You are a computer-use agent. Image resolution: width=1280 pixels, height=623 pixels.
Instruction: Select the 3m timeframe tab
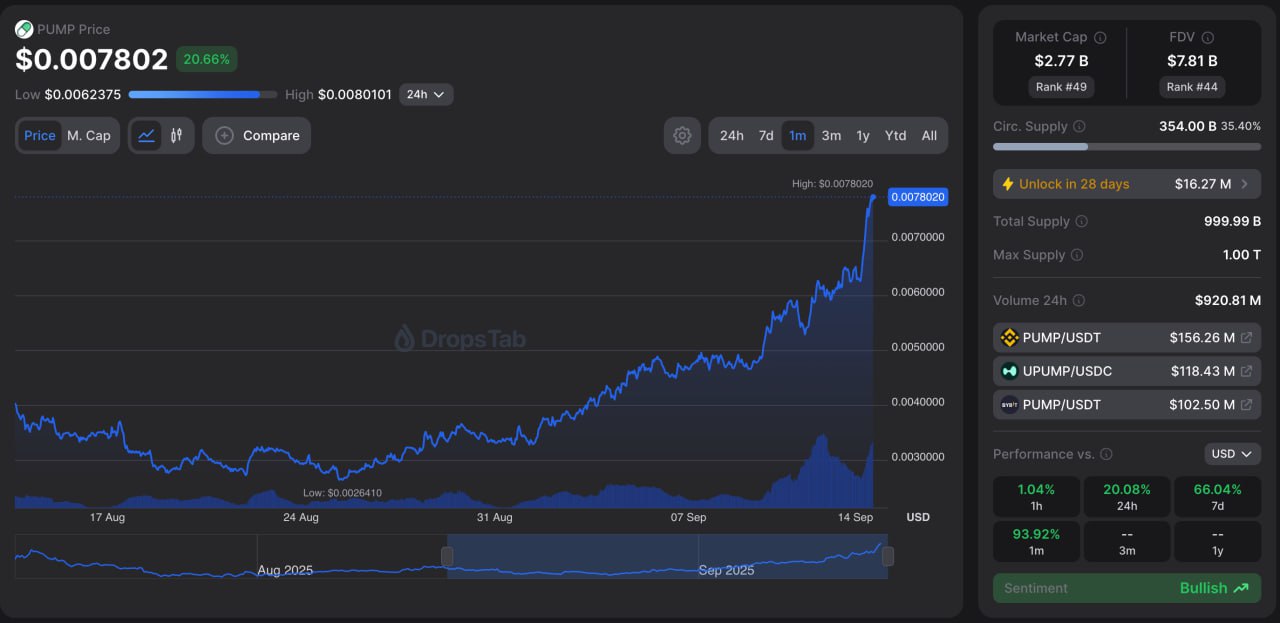(x=831, y=135)
